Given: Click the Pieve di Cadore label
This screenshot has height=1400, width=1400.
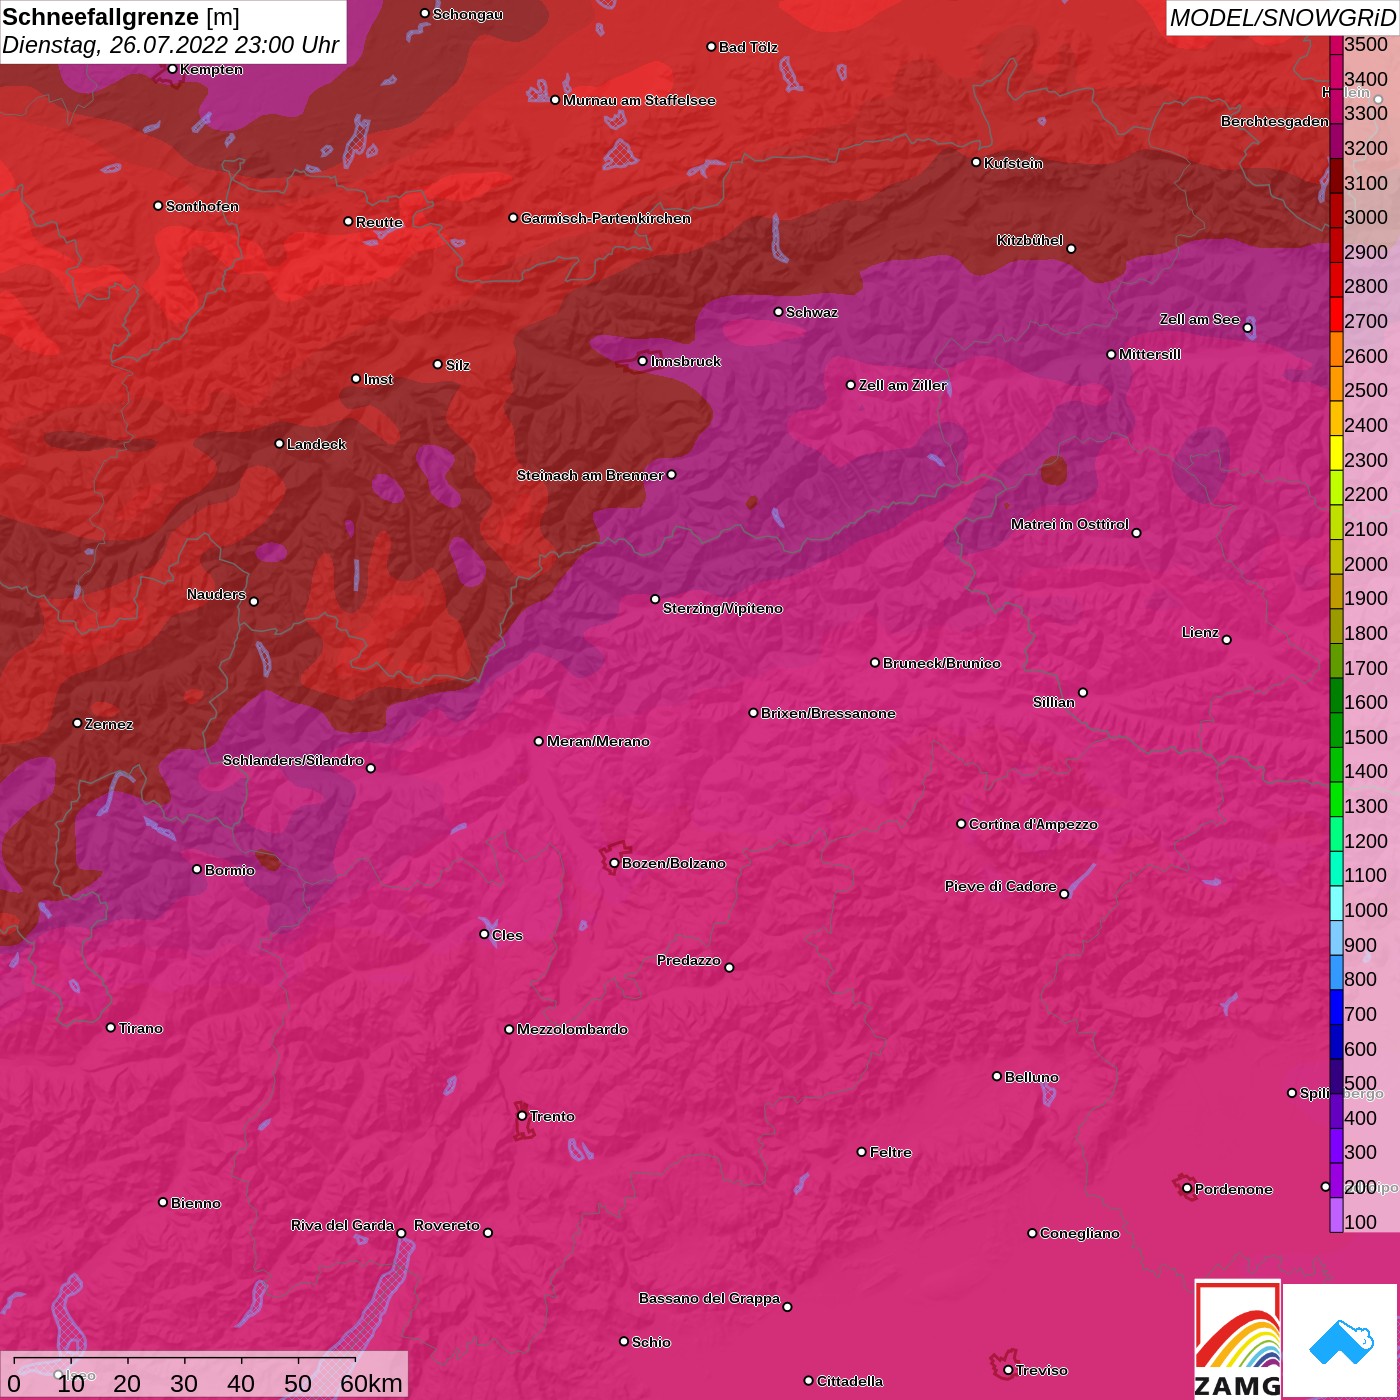Looking at the screenshot, I should click(1001, 886).
